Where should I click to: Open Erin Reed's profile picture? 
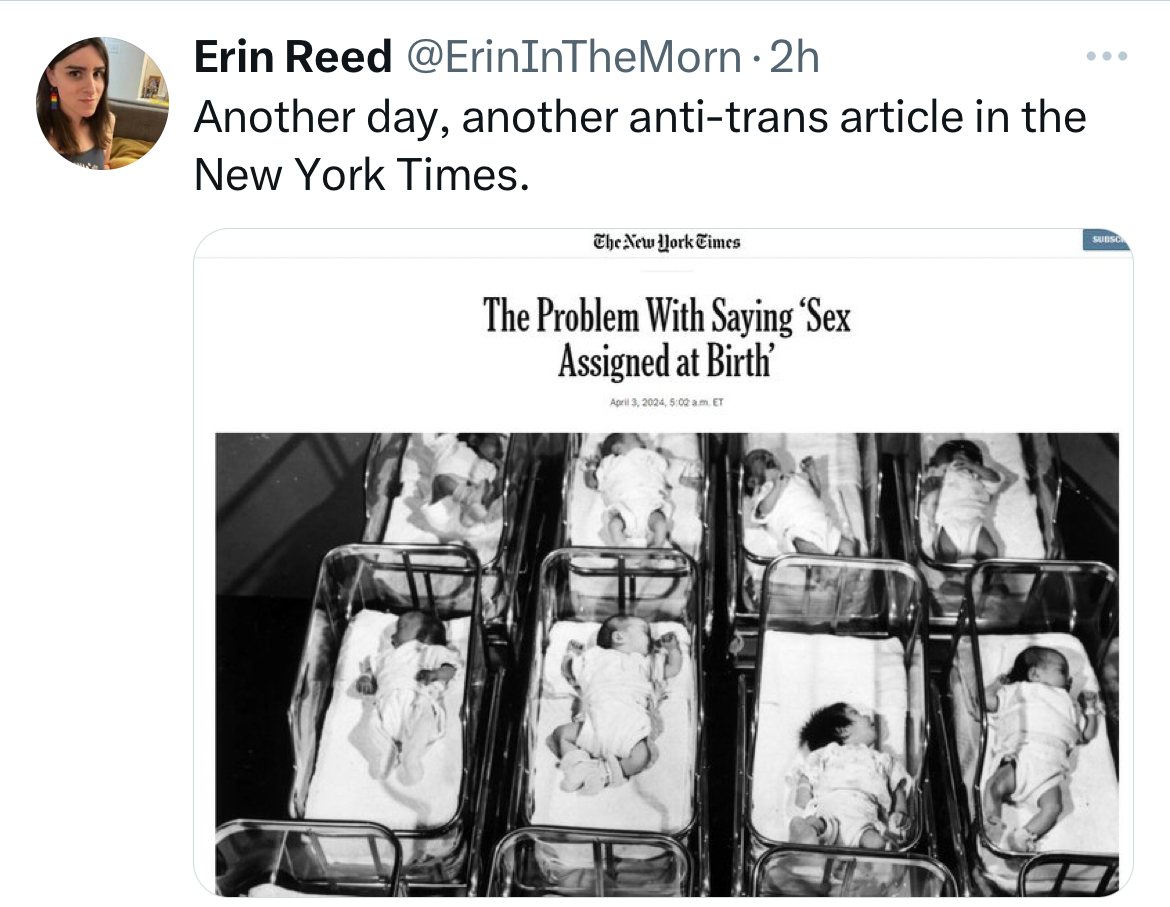coord(102,103)
